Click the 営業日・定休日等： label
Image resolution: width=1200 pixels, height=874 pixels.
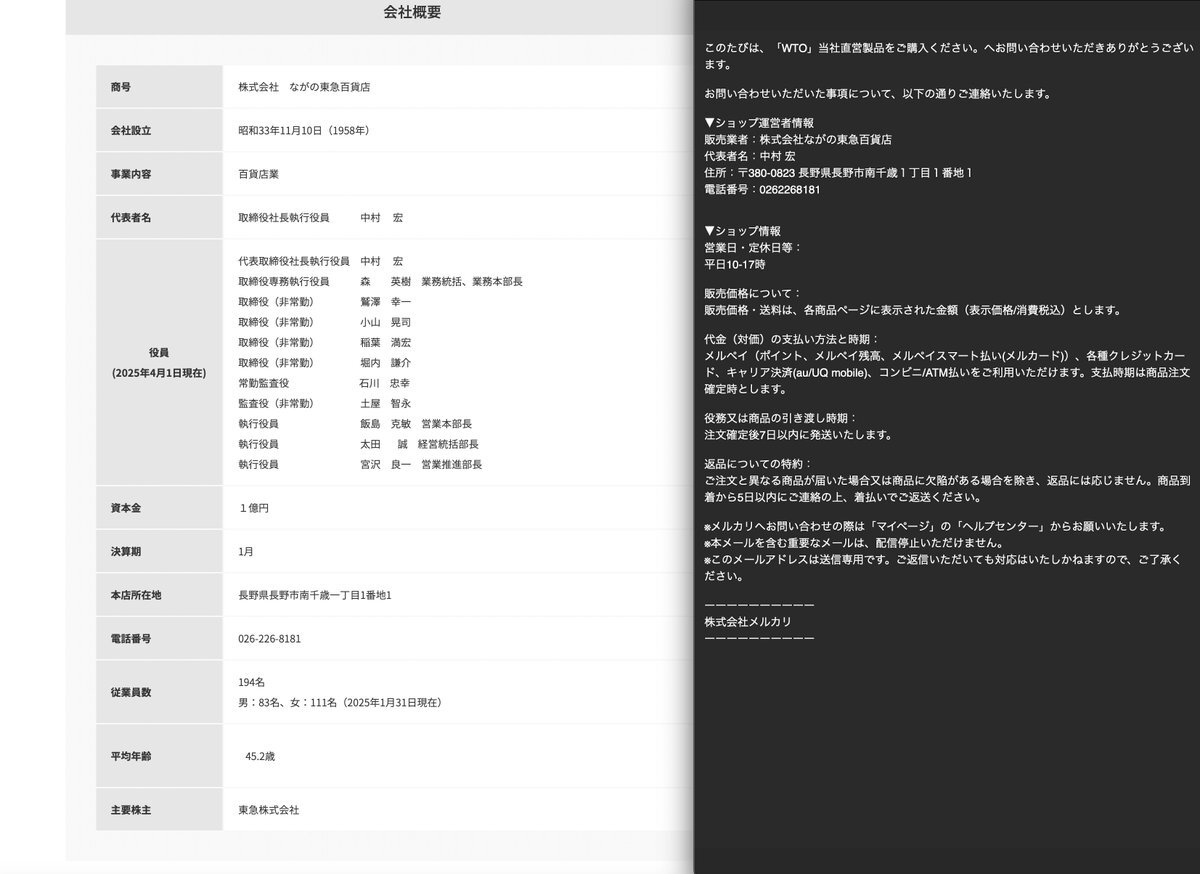[753, 247]
